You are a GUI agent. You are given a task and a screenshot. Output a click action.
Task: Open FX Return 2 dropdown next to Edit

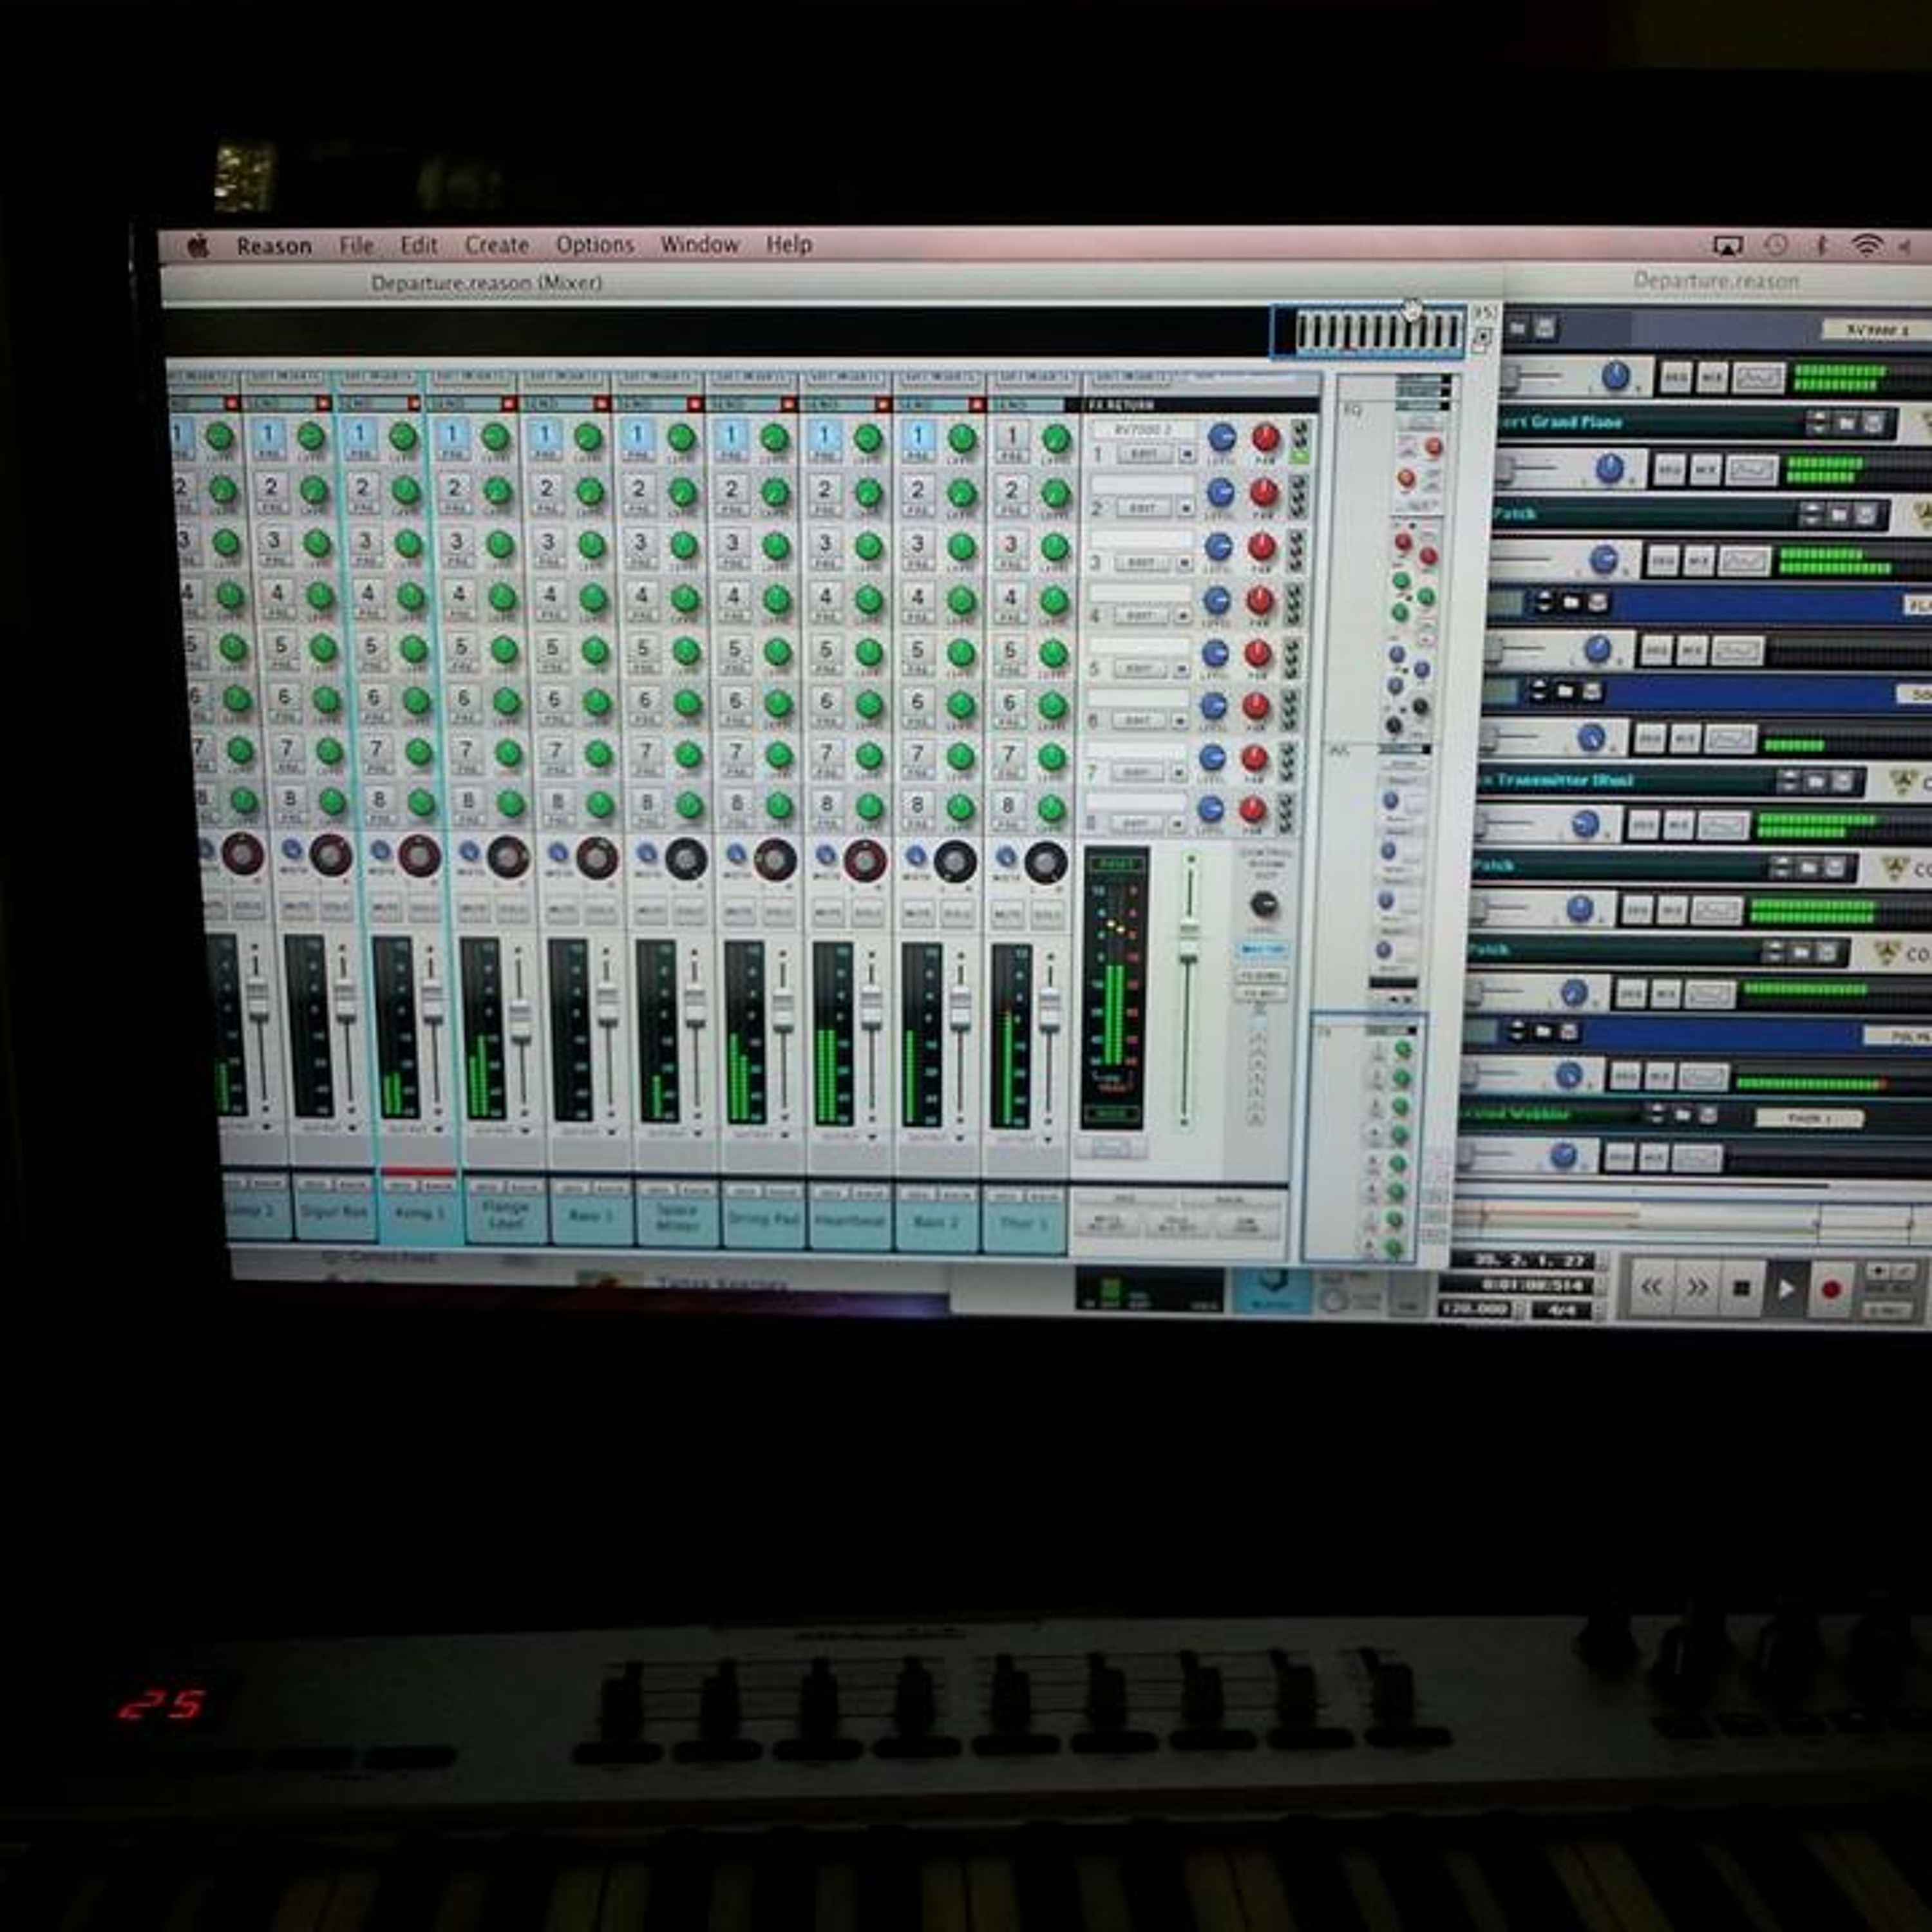pos(1185,508)
